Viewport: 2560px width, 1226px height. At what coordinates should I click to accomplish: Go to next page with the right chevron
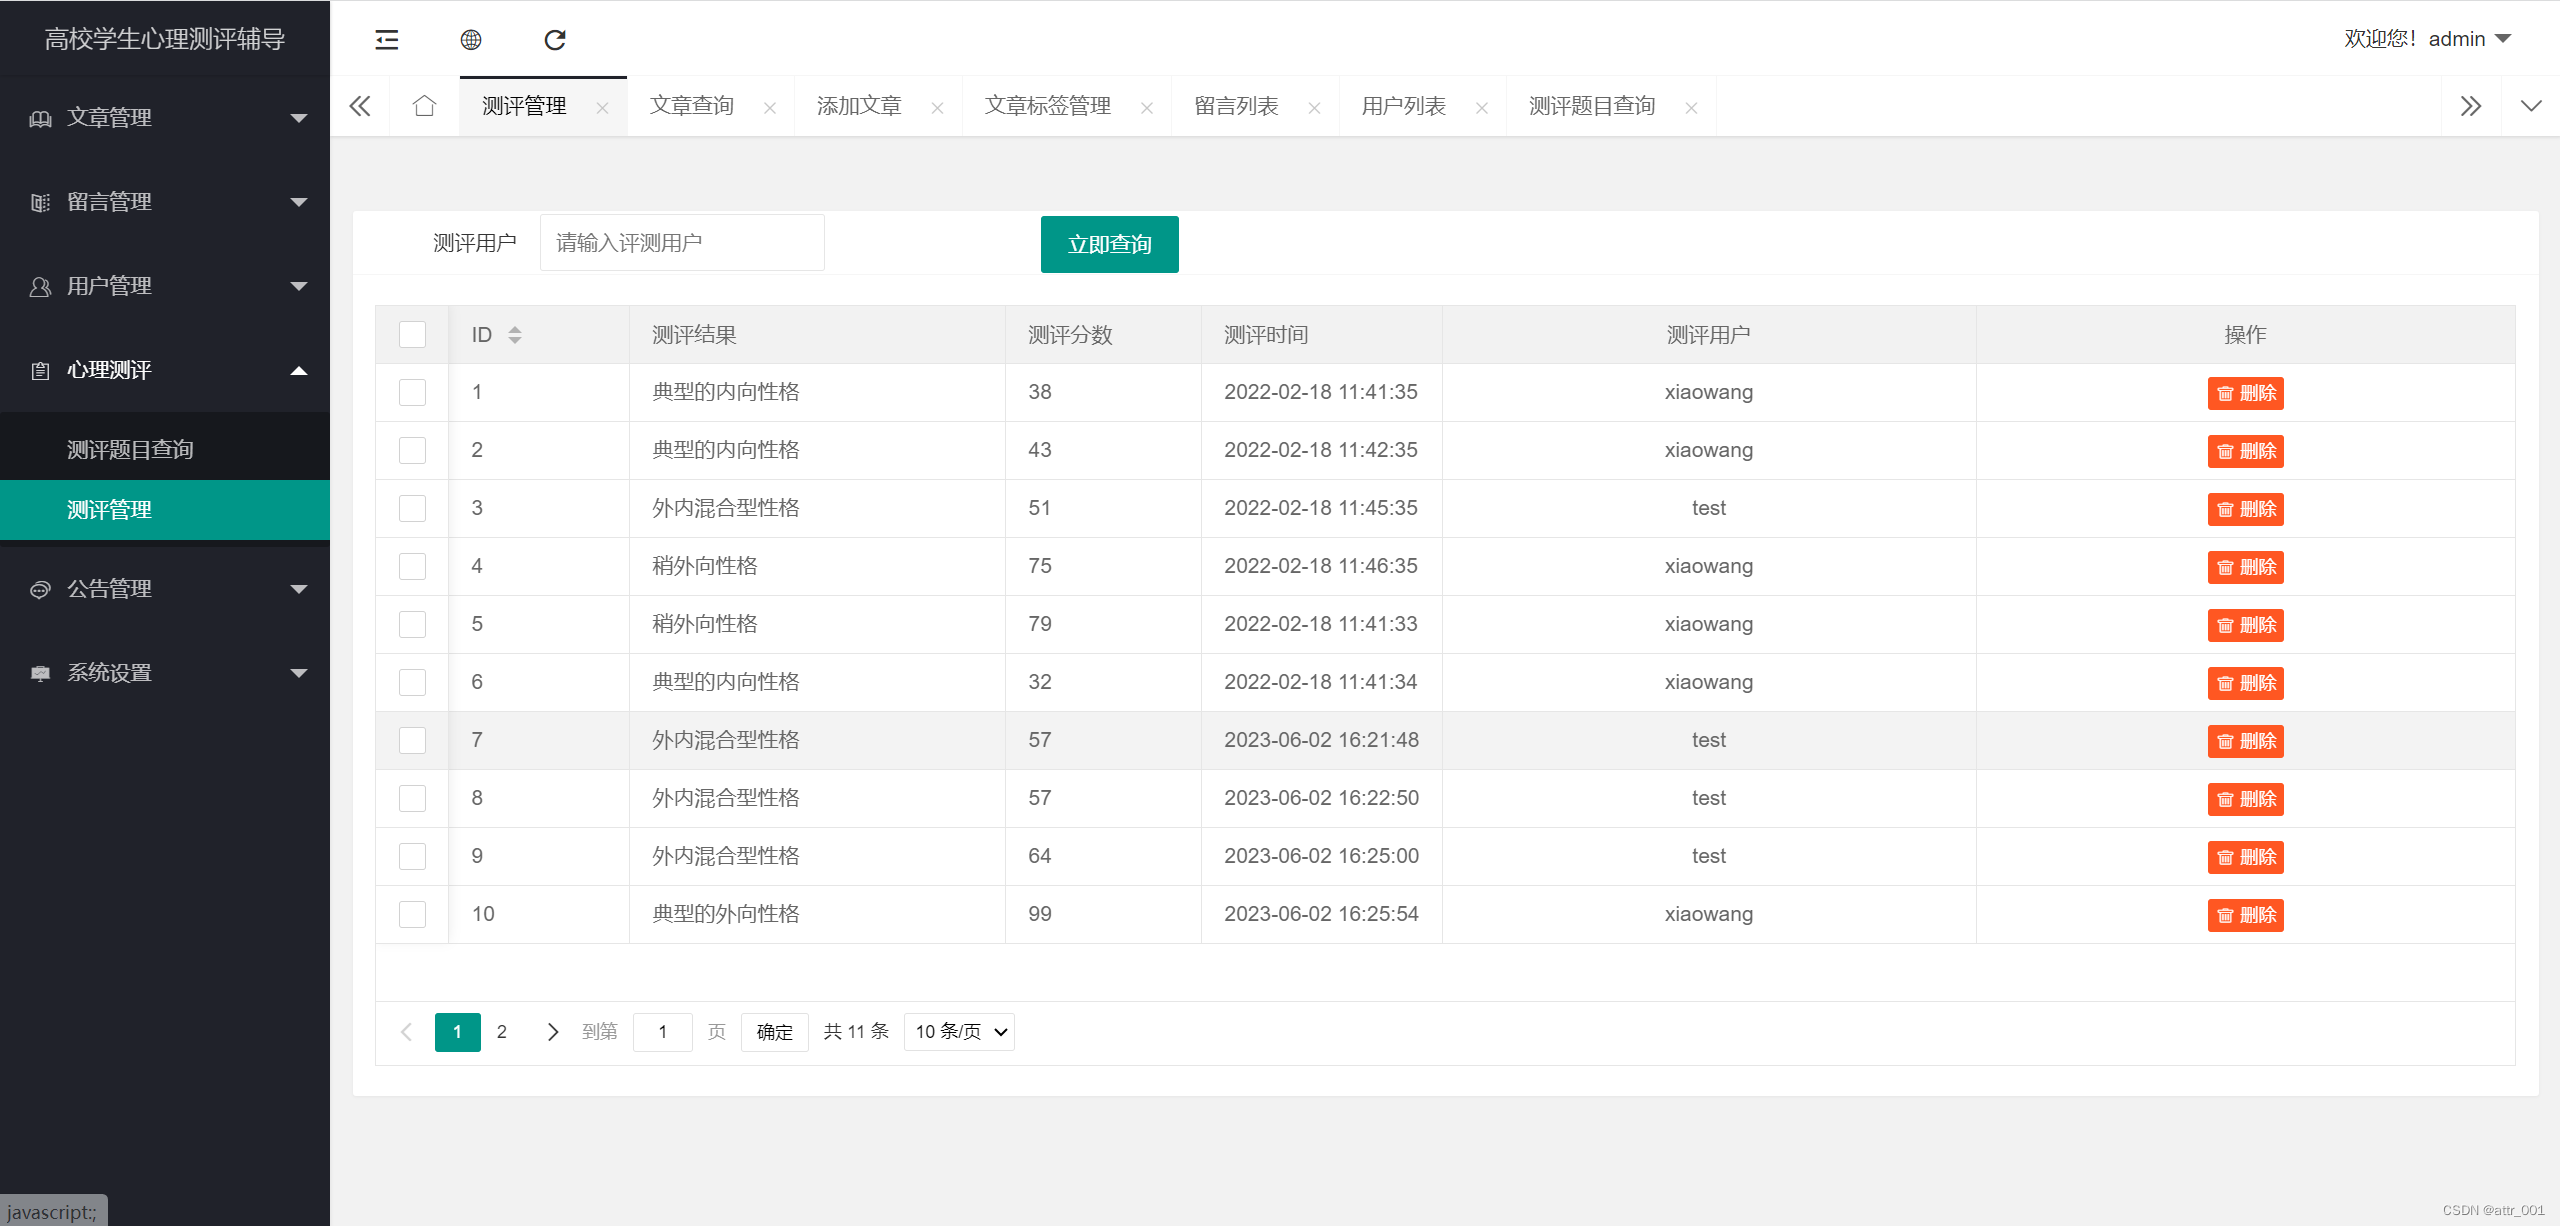552,1032
